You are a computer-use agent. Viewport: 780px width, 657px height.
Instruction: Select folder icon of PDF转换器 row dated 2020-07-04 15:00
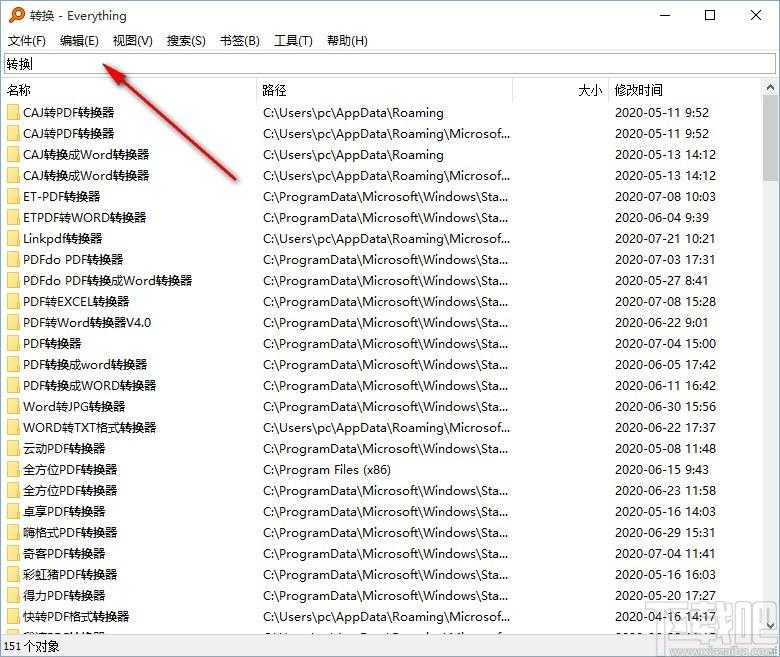pyautogui.click(x=13, y=343)
